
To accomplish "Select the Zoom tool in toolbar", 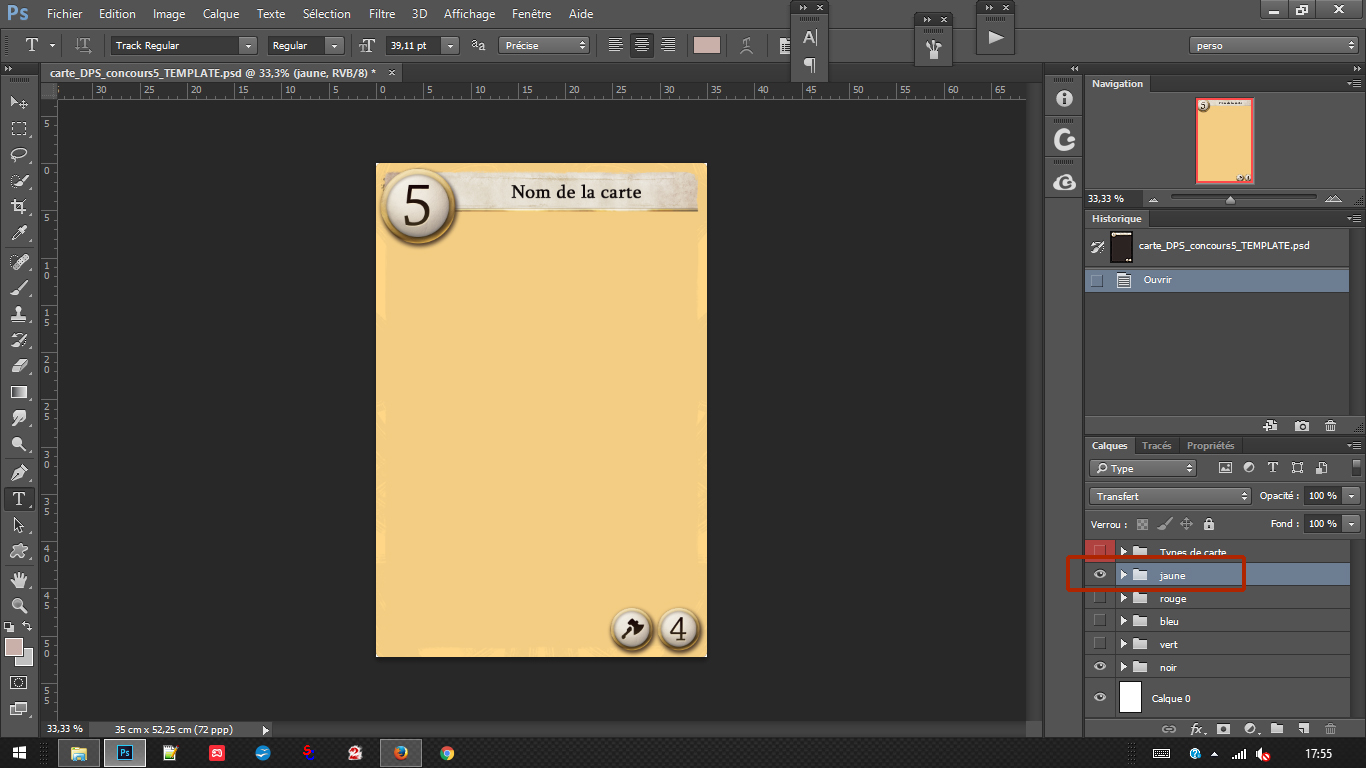I will [19, 606].
